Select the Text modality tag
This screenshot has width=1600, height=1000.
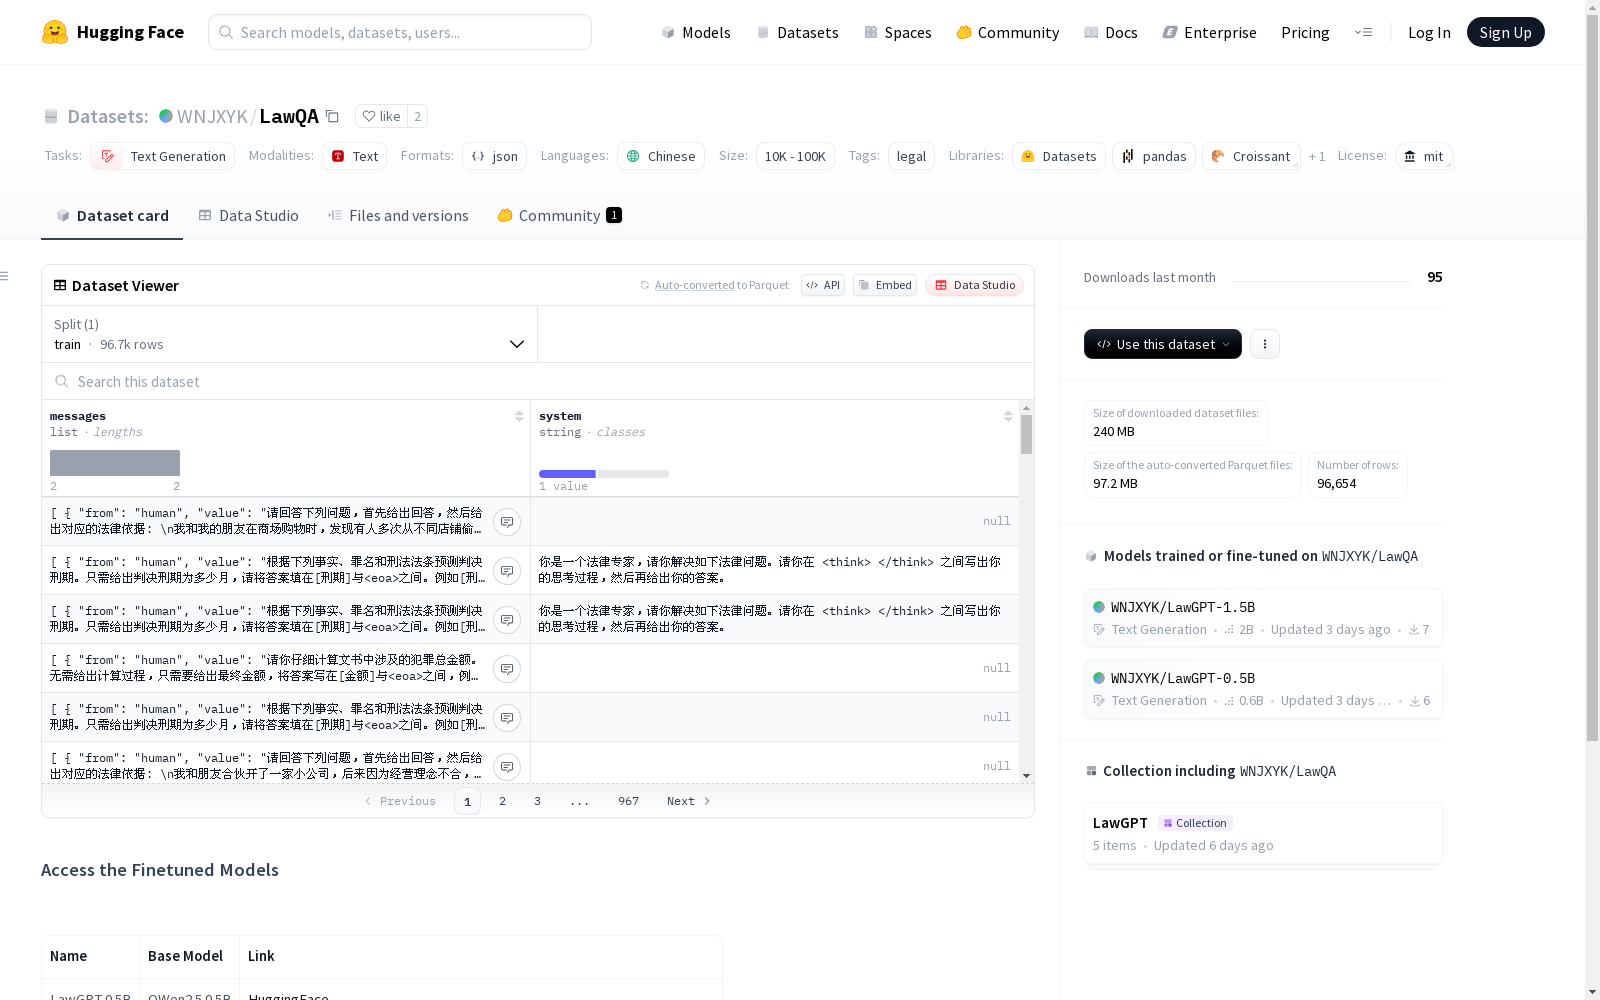[354, 156]
